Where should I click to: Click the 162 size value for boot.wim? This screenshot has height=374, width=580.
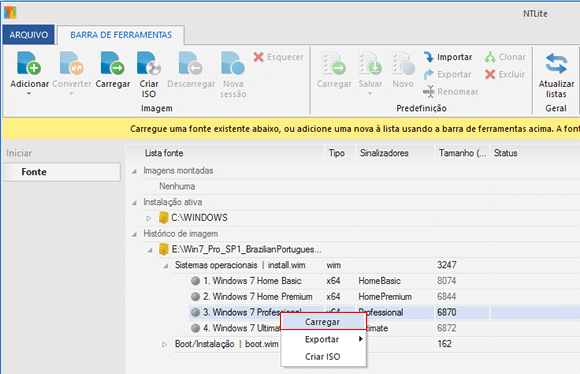[444, 344]
